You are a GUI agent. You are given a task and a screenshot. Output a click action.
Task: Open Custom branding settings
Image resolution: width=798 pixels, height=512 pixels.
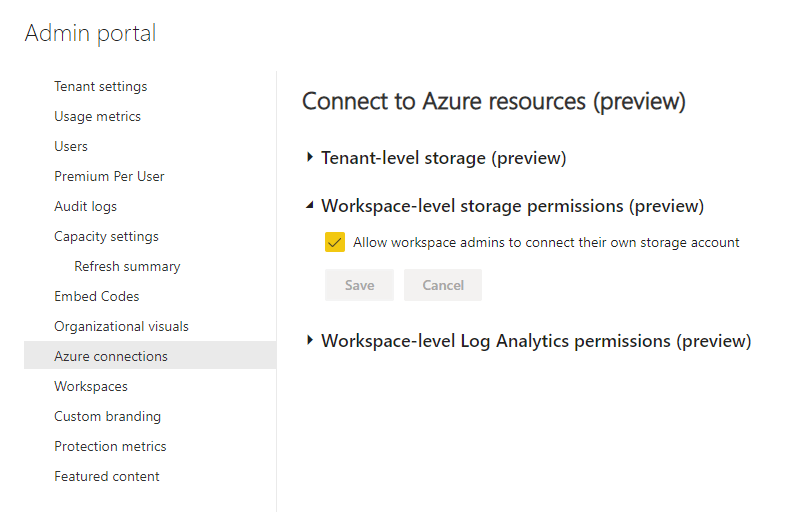point(107,417)
